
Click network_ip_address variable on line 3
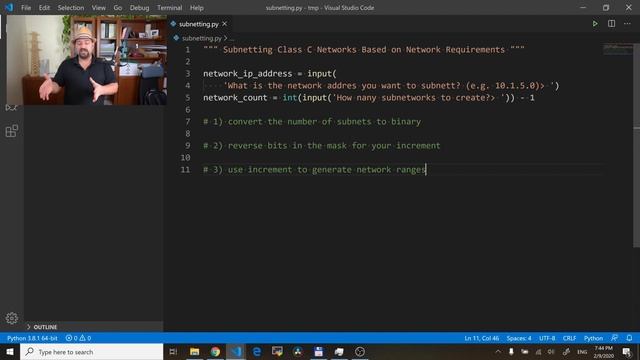[x=248, y=74]
